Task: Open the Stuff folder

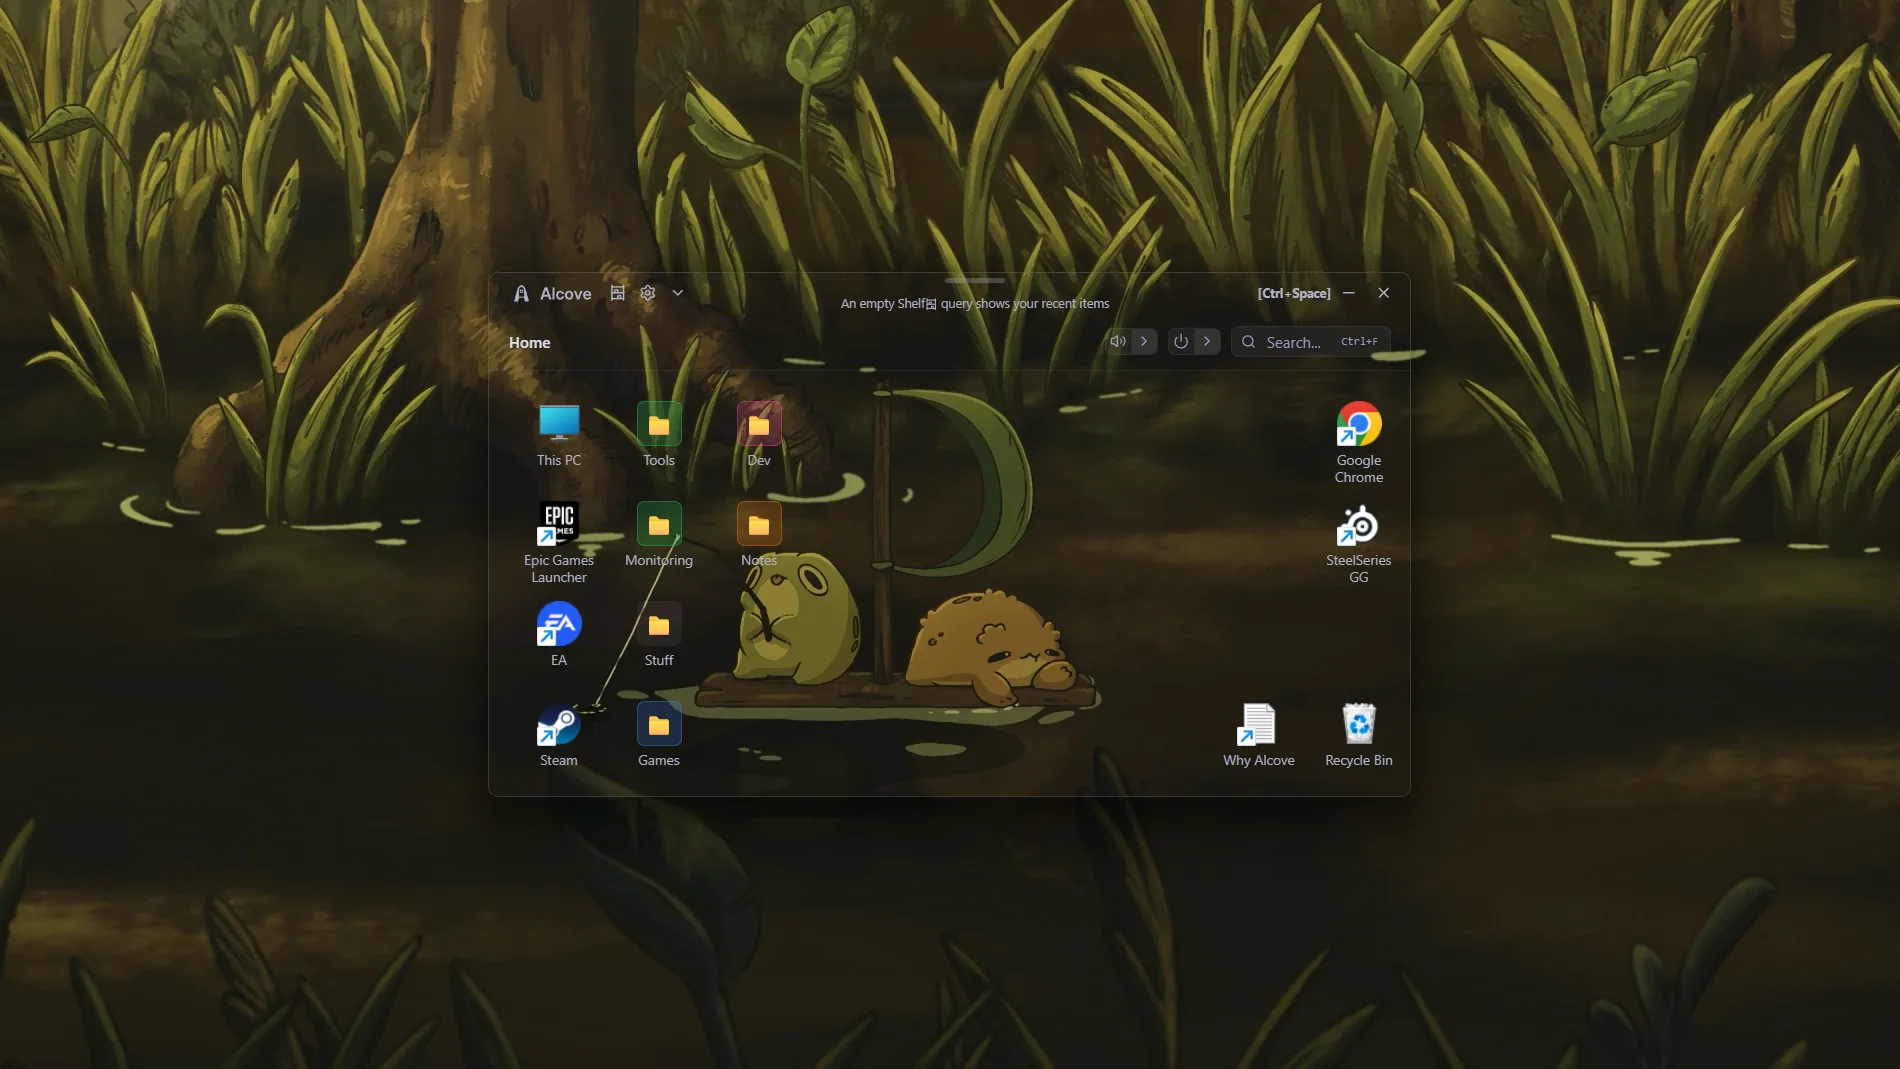Action: click(x=659, y=634)
